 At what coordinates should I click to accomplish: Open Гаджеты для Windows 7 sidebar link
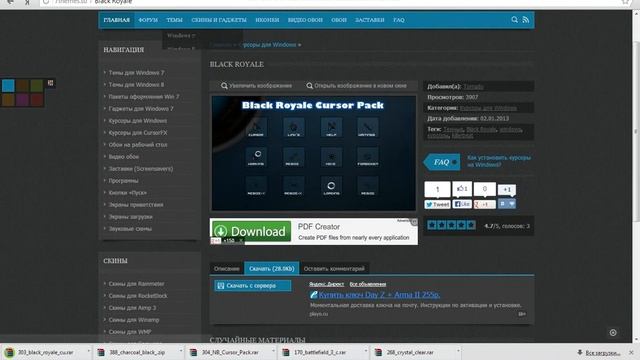point(141,109)
